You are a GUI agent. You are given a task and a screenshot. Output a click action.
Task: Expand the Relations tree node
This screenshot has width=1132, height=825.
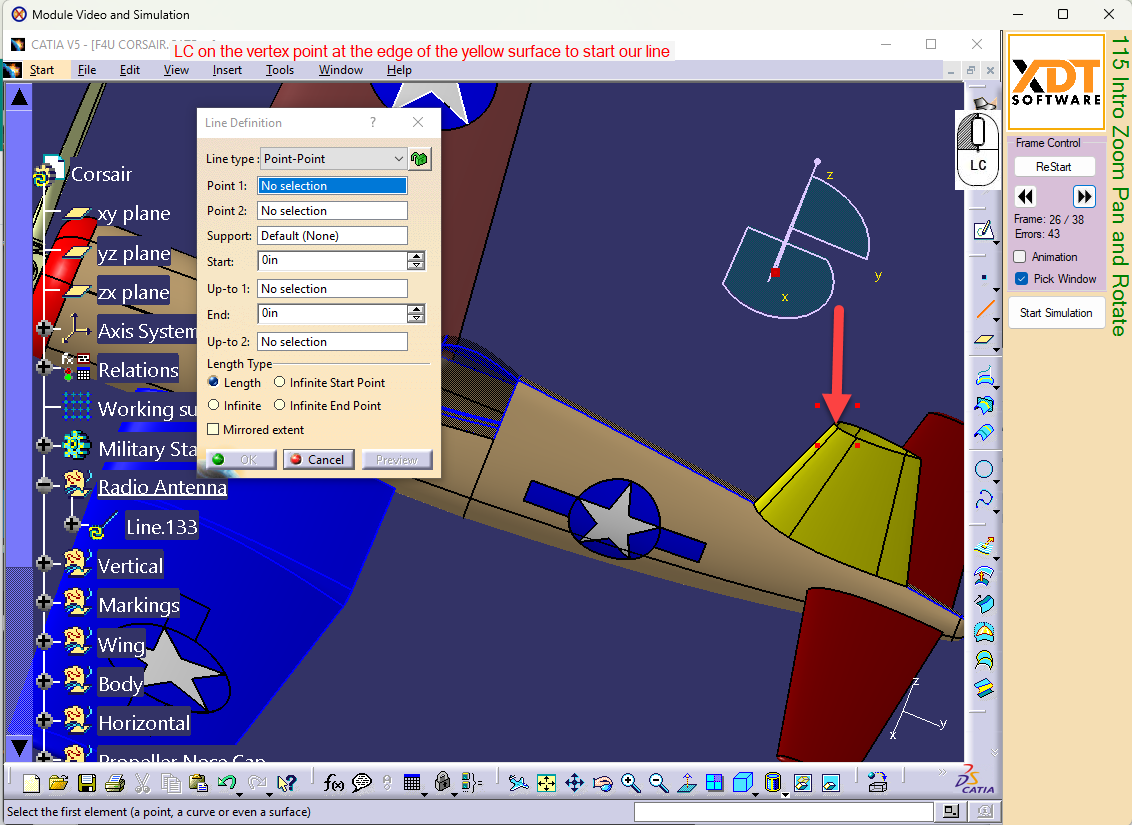(44, 367)
